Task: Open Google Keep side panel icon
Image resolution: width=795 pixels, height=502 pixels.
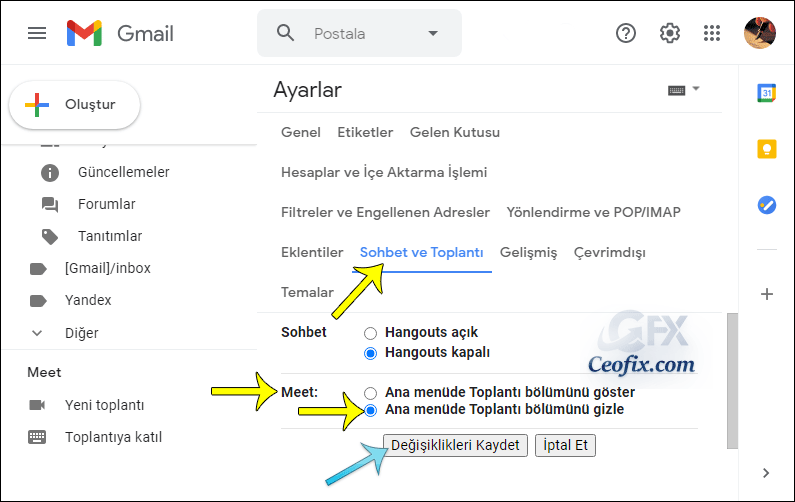Action: tap(767, 149)
